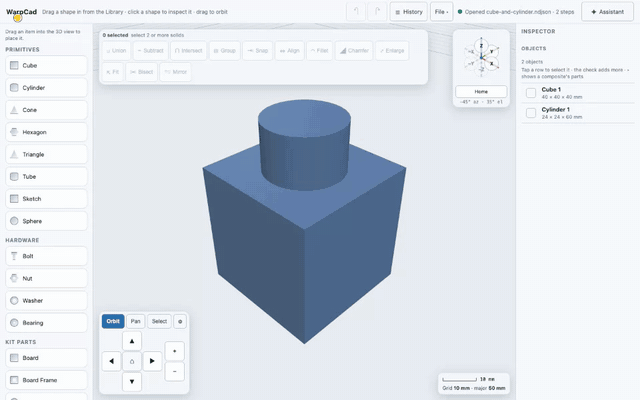
Task: Click the Bisect button
Action: click(142, 72)
